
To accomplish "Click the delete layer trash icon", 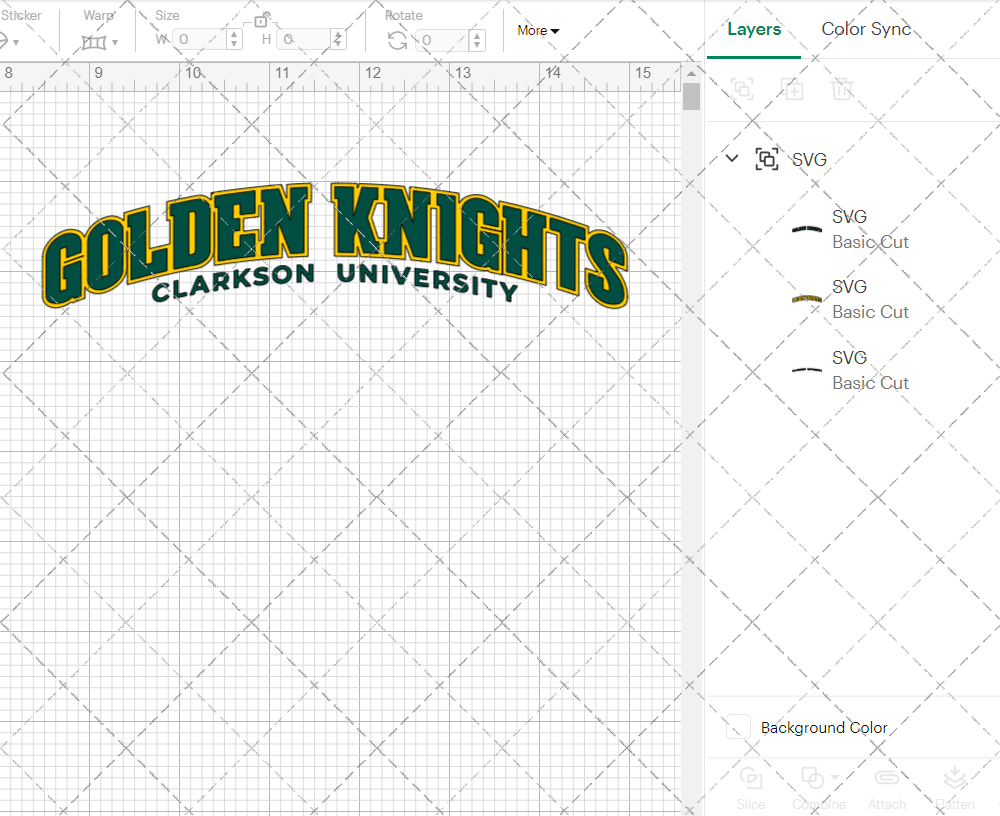I will click(x=842, y=89).
